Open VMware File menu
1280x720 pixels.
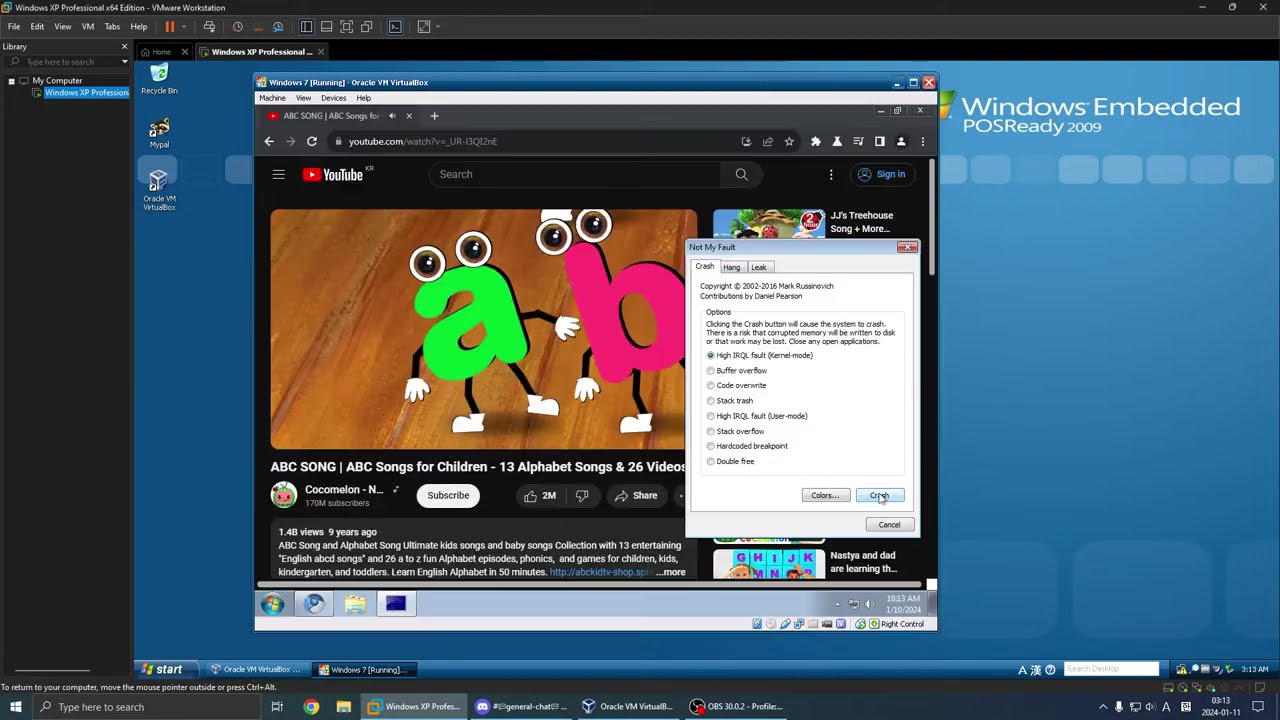click(14, 27)
